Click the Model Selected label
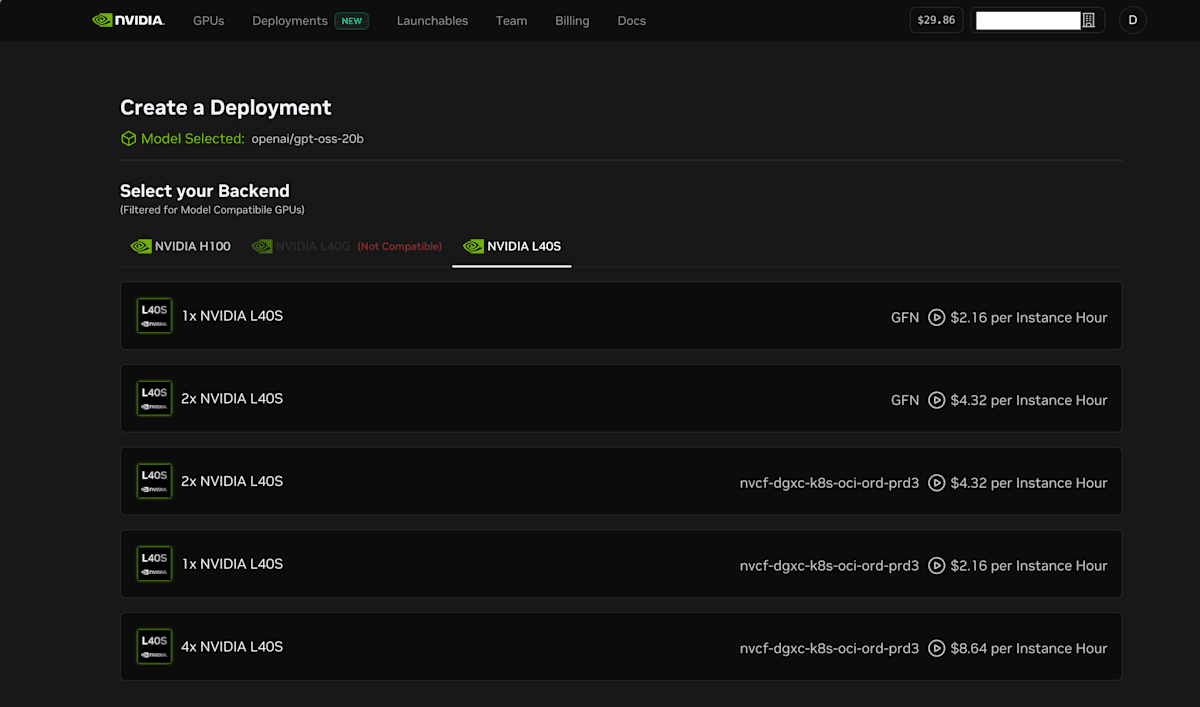Image resolution: width=1200 pixels, height=707 pixels. 193,139
